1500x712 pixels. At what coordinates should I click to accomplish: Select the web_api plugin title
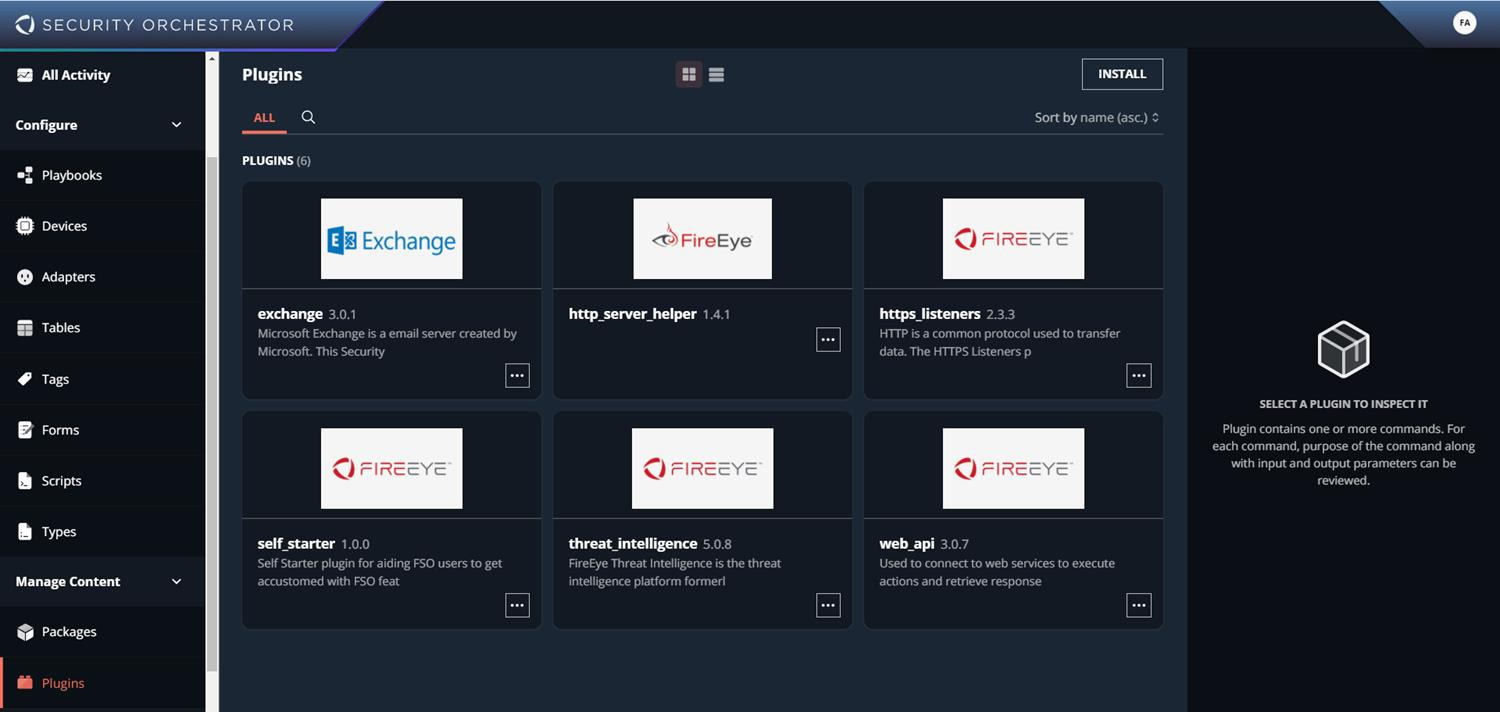(906, 544)
